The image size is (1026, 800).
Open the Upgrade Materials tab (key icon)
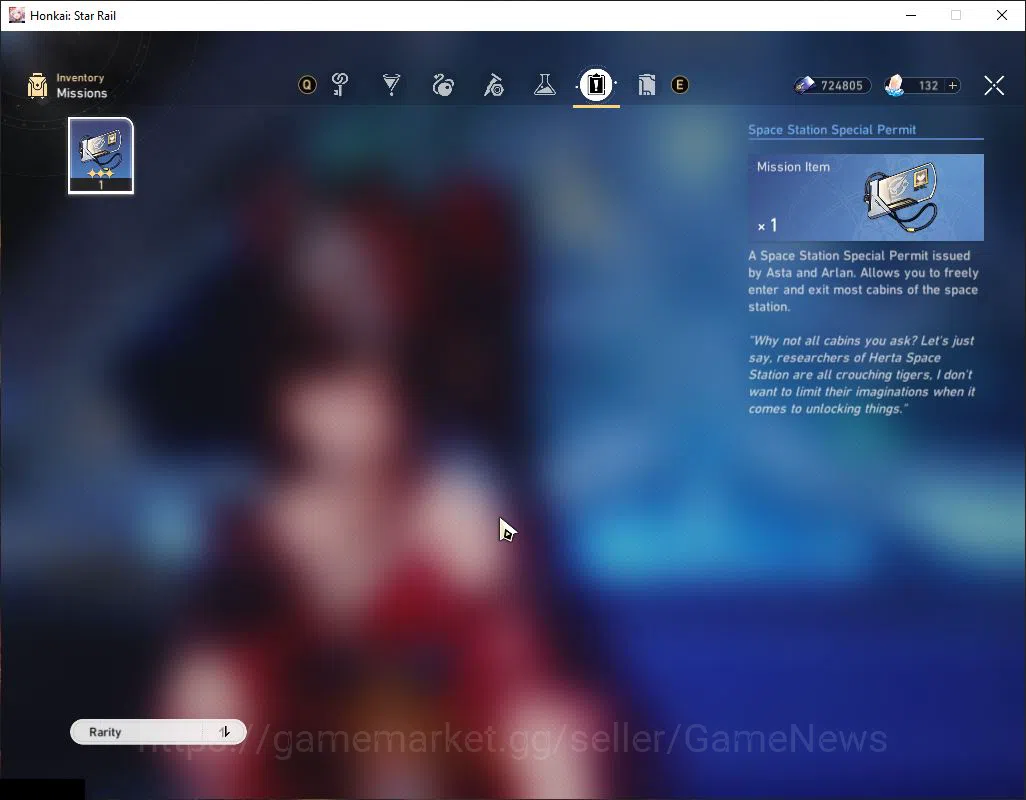tap(340, 84)
